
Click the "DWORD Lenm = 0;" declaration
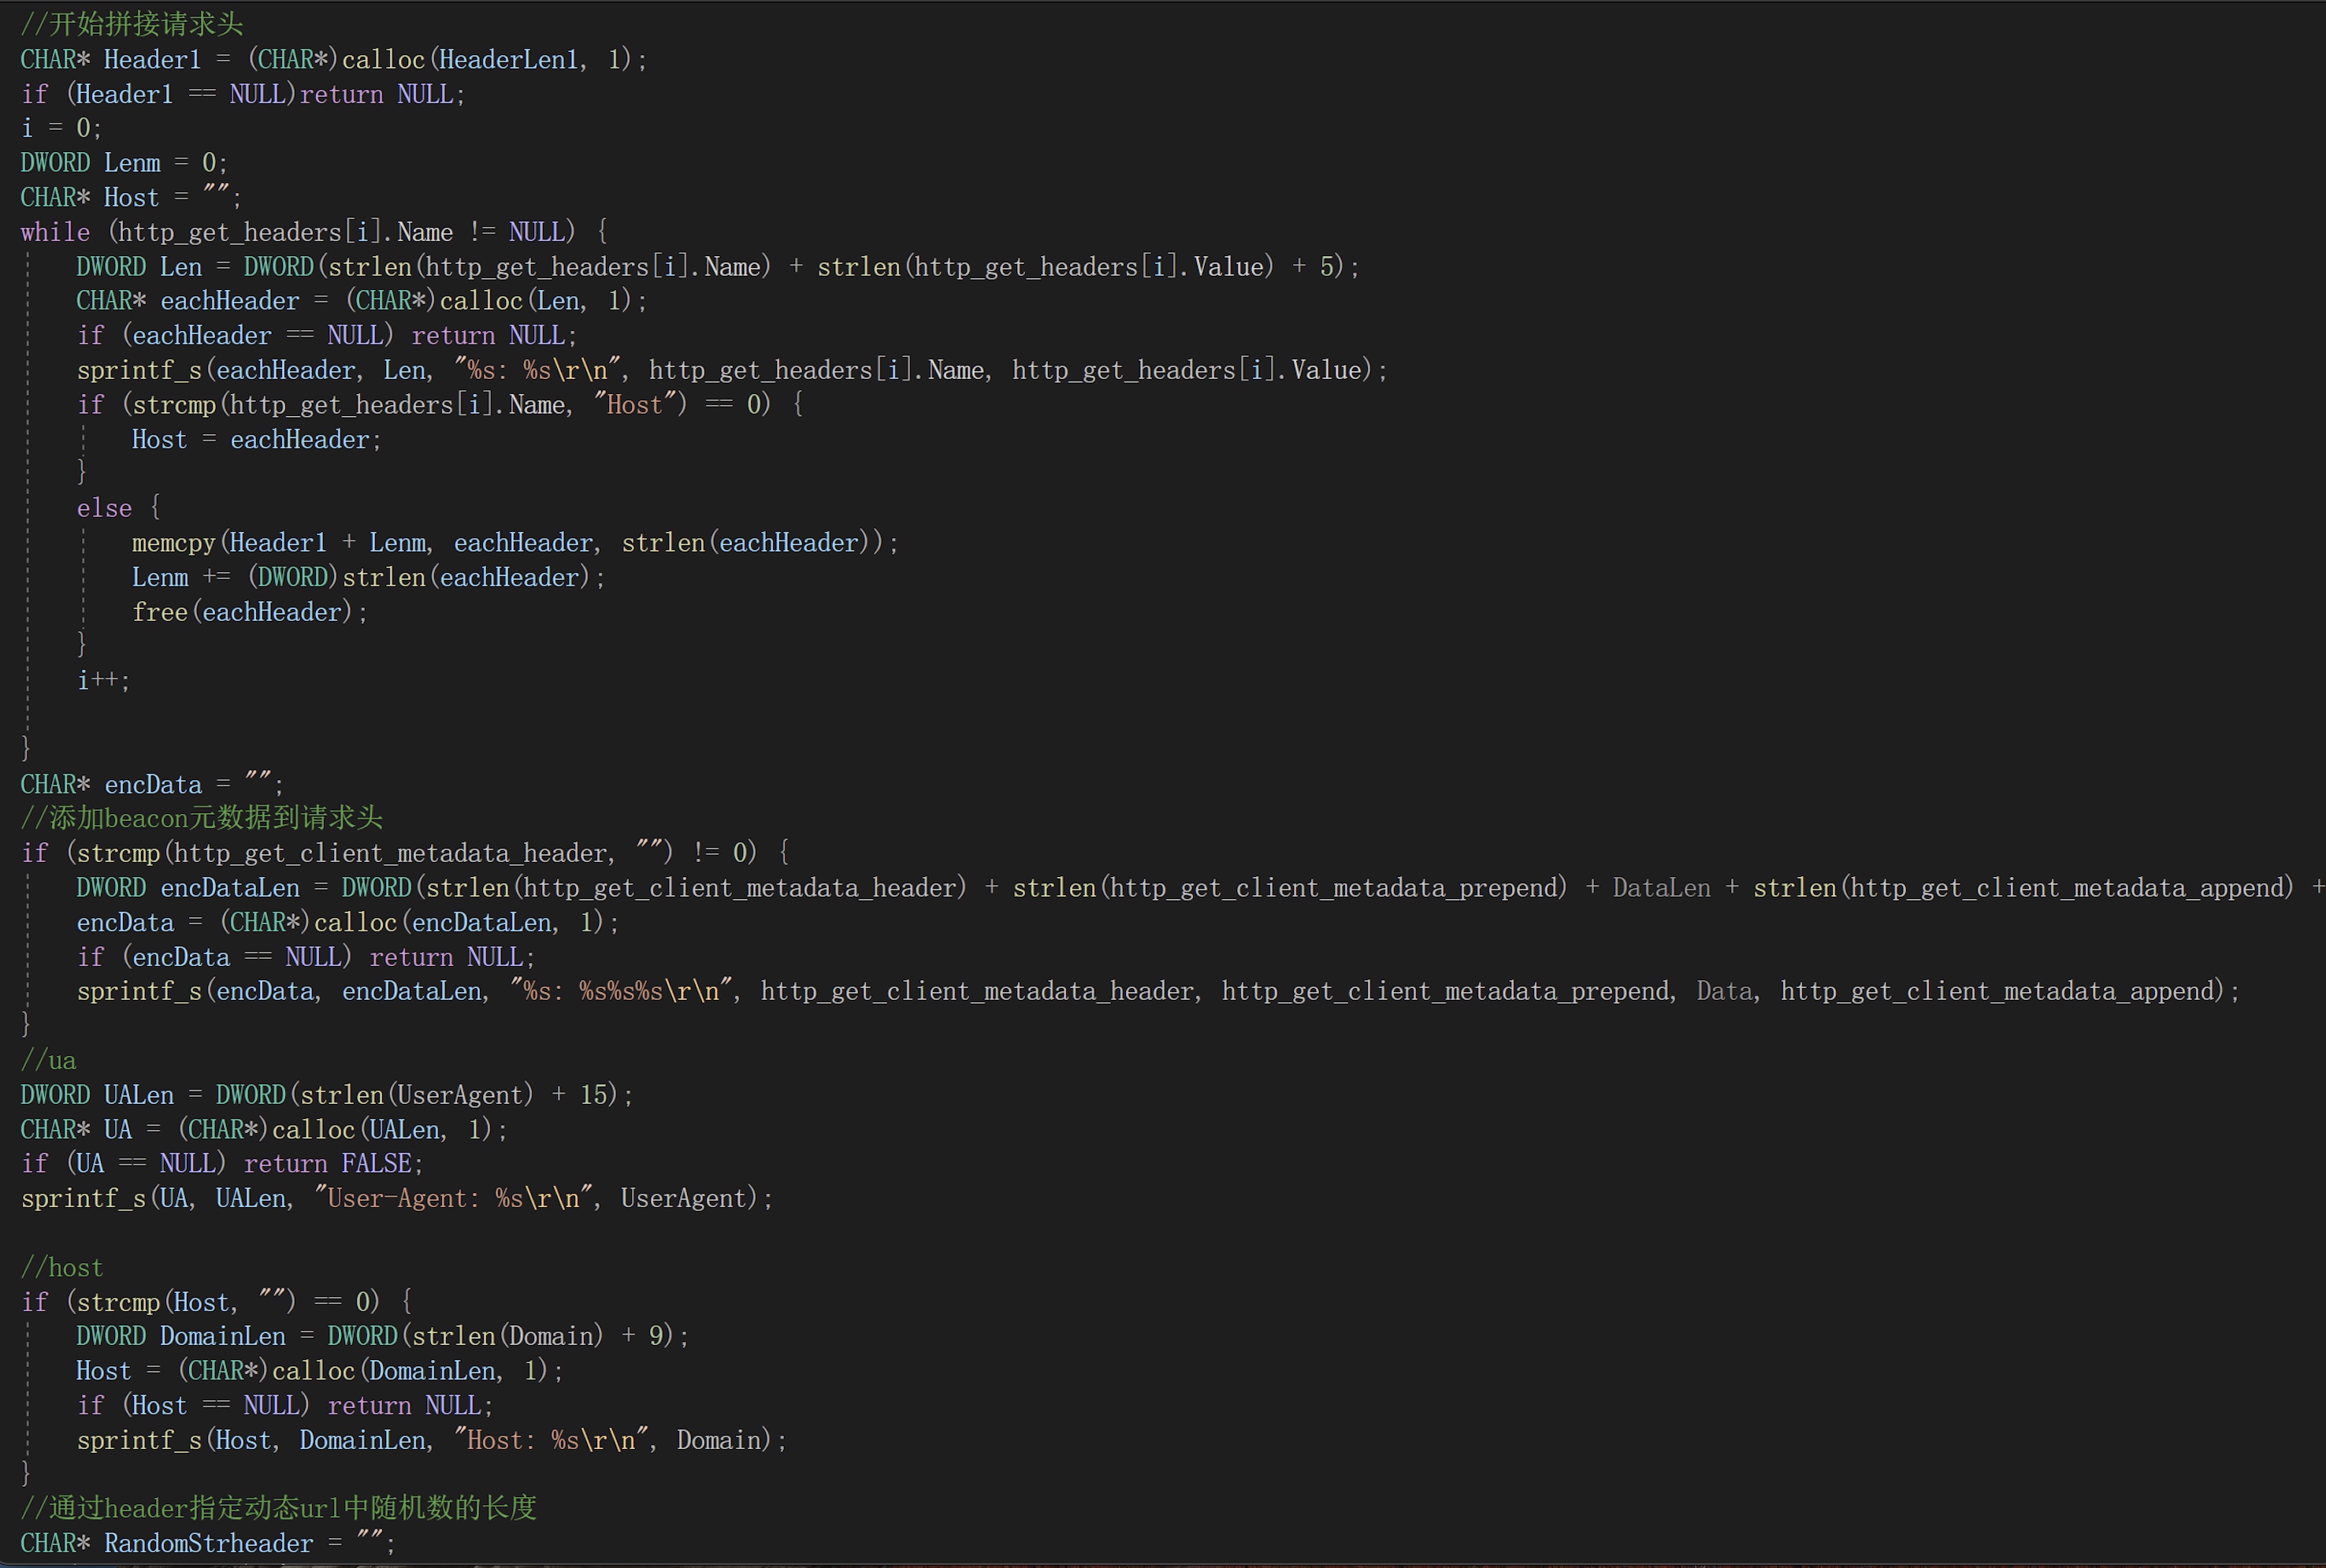pyautogui.click(x=124, y=163)
